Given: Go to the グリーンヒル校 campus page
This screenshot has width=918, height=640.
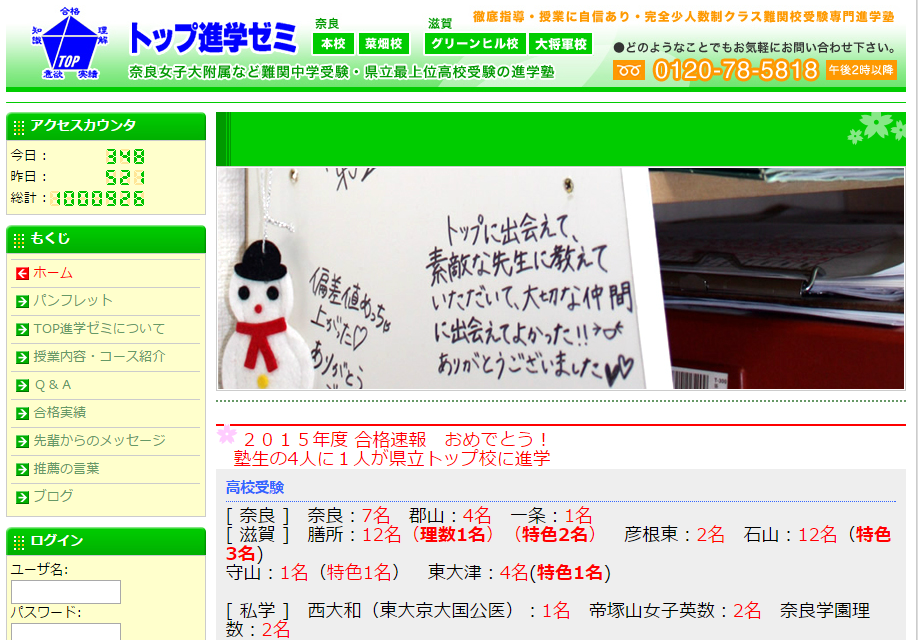Looking at the screenshot, I should click(x=475, y=44).
